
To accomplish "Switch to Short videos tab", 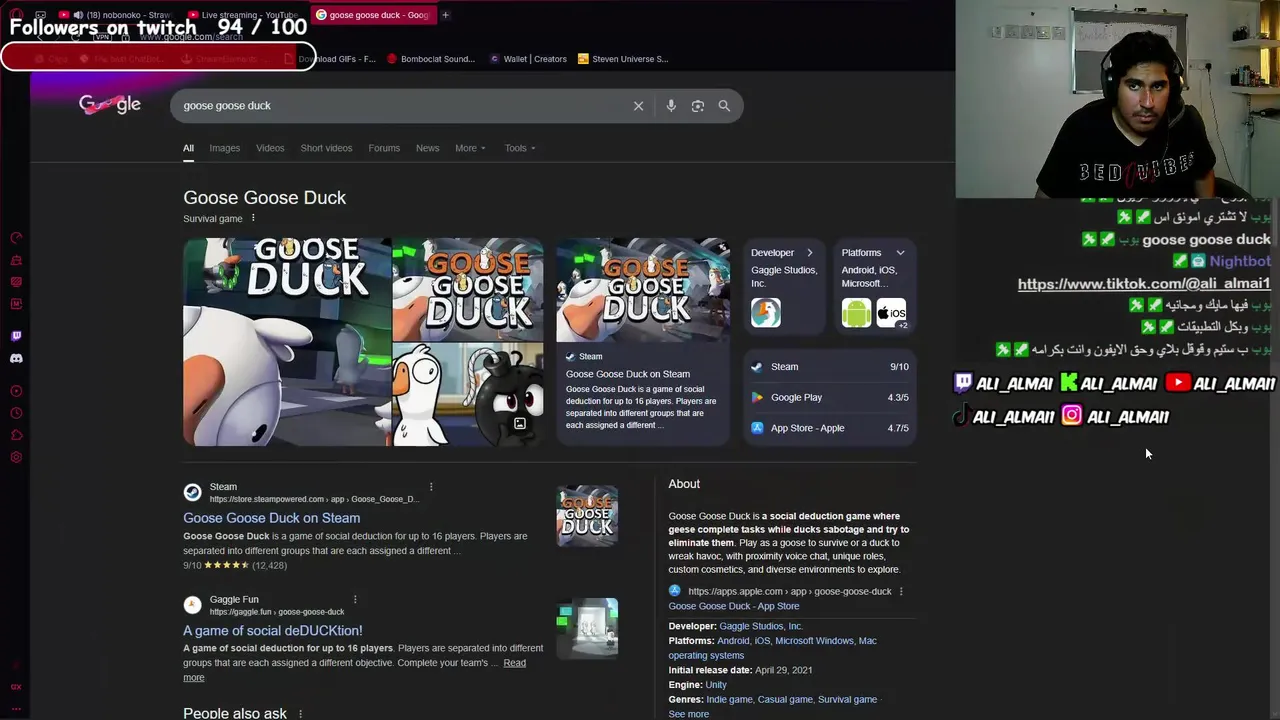I will pyautogui.click(x=326, y=148).
